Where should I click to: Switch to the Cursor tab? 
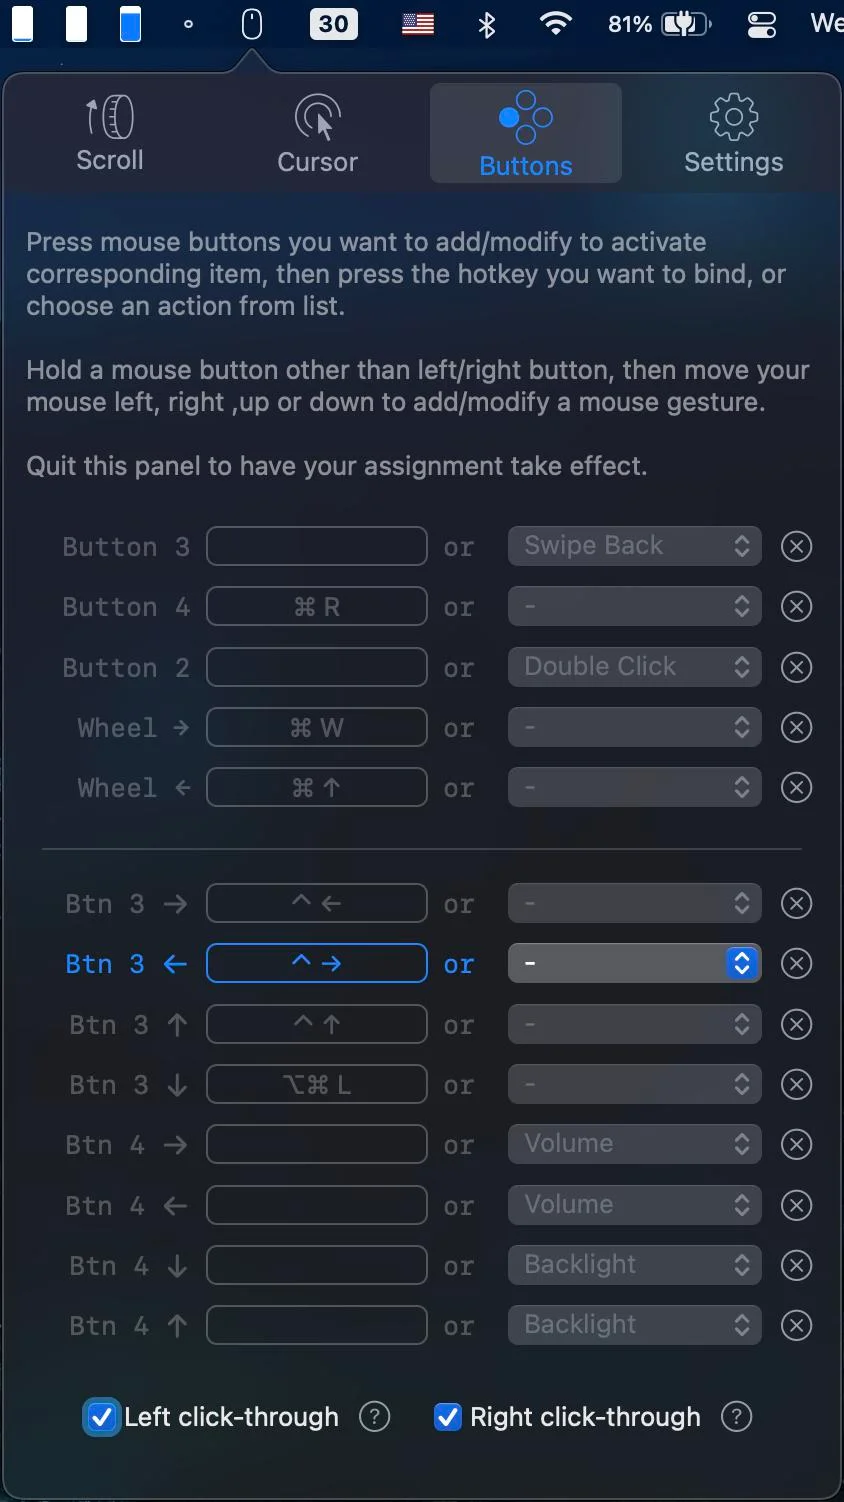click(x=317, y=134)
